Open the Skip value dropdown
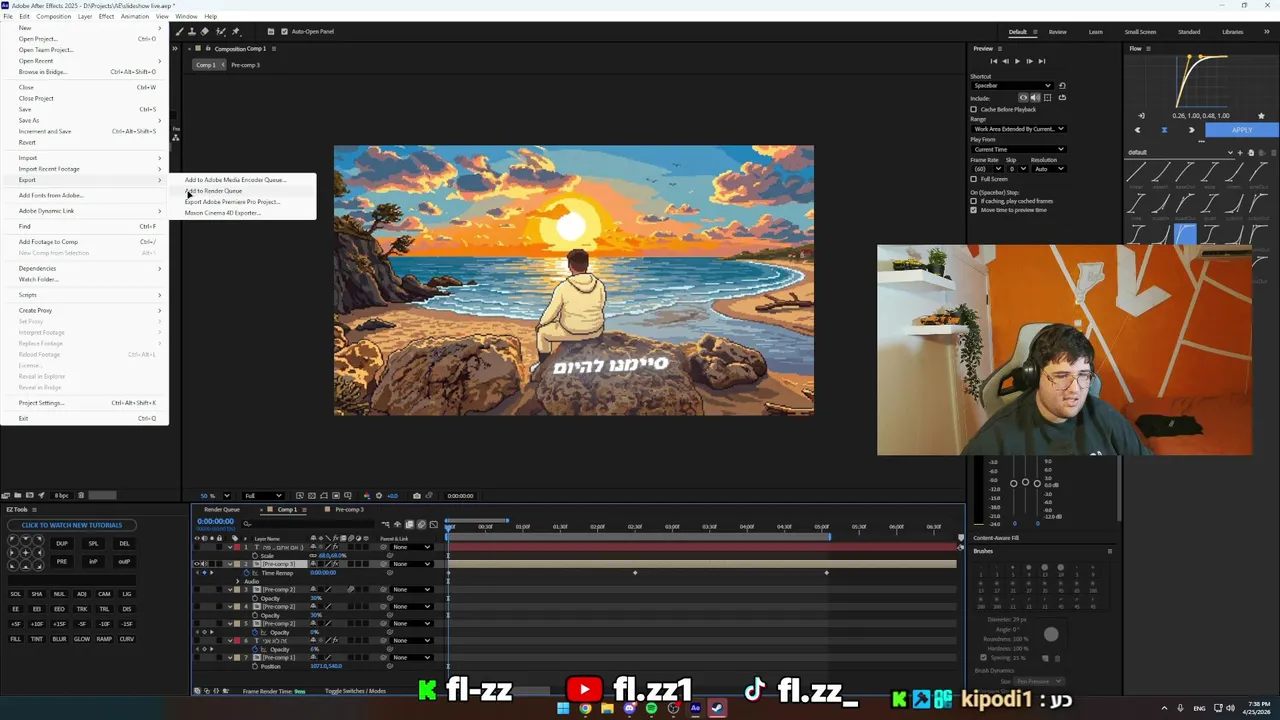 (1017, 169)
